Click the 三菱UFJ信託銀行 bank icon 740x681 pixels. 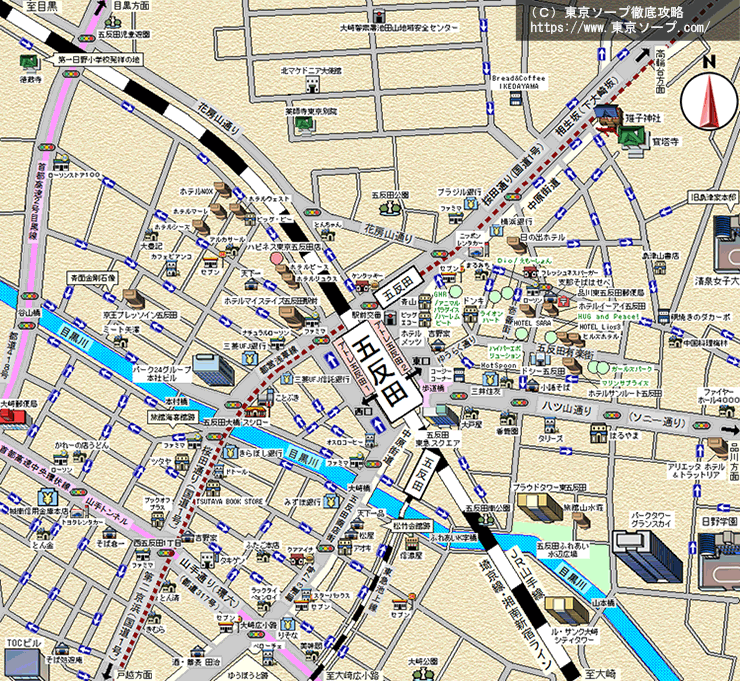287,378
